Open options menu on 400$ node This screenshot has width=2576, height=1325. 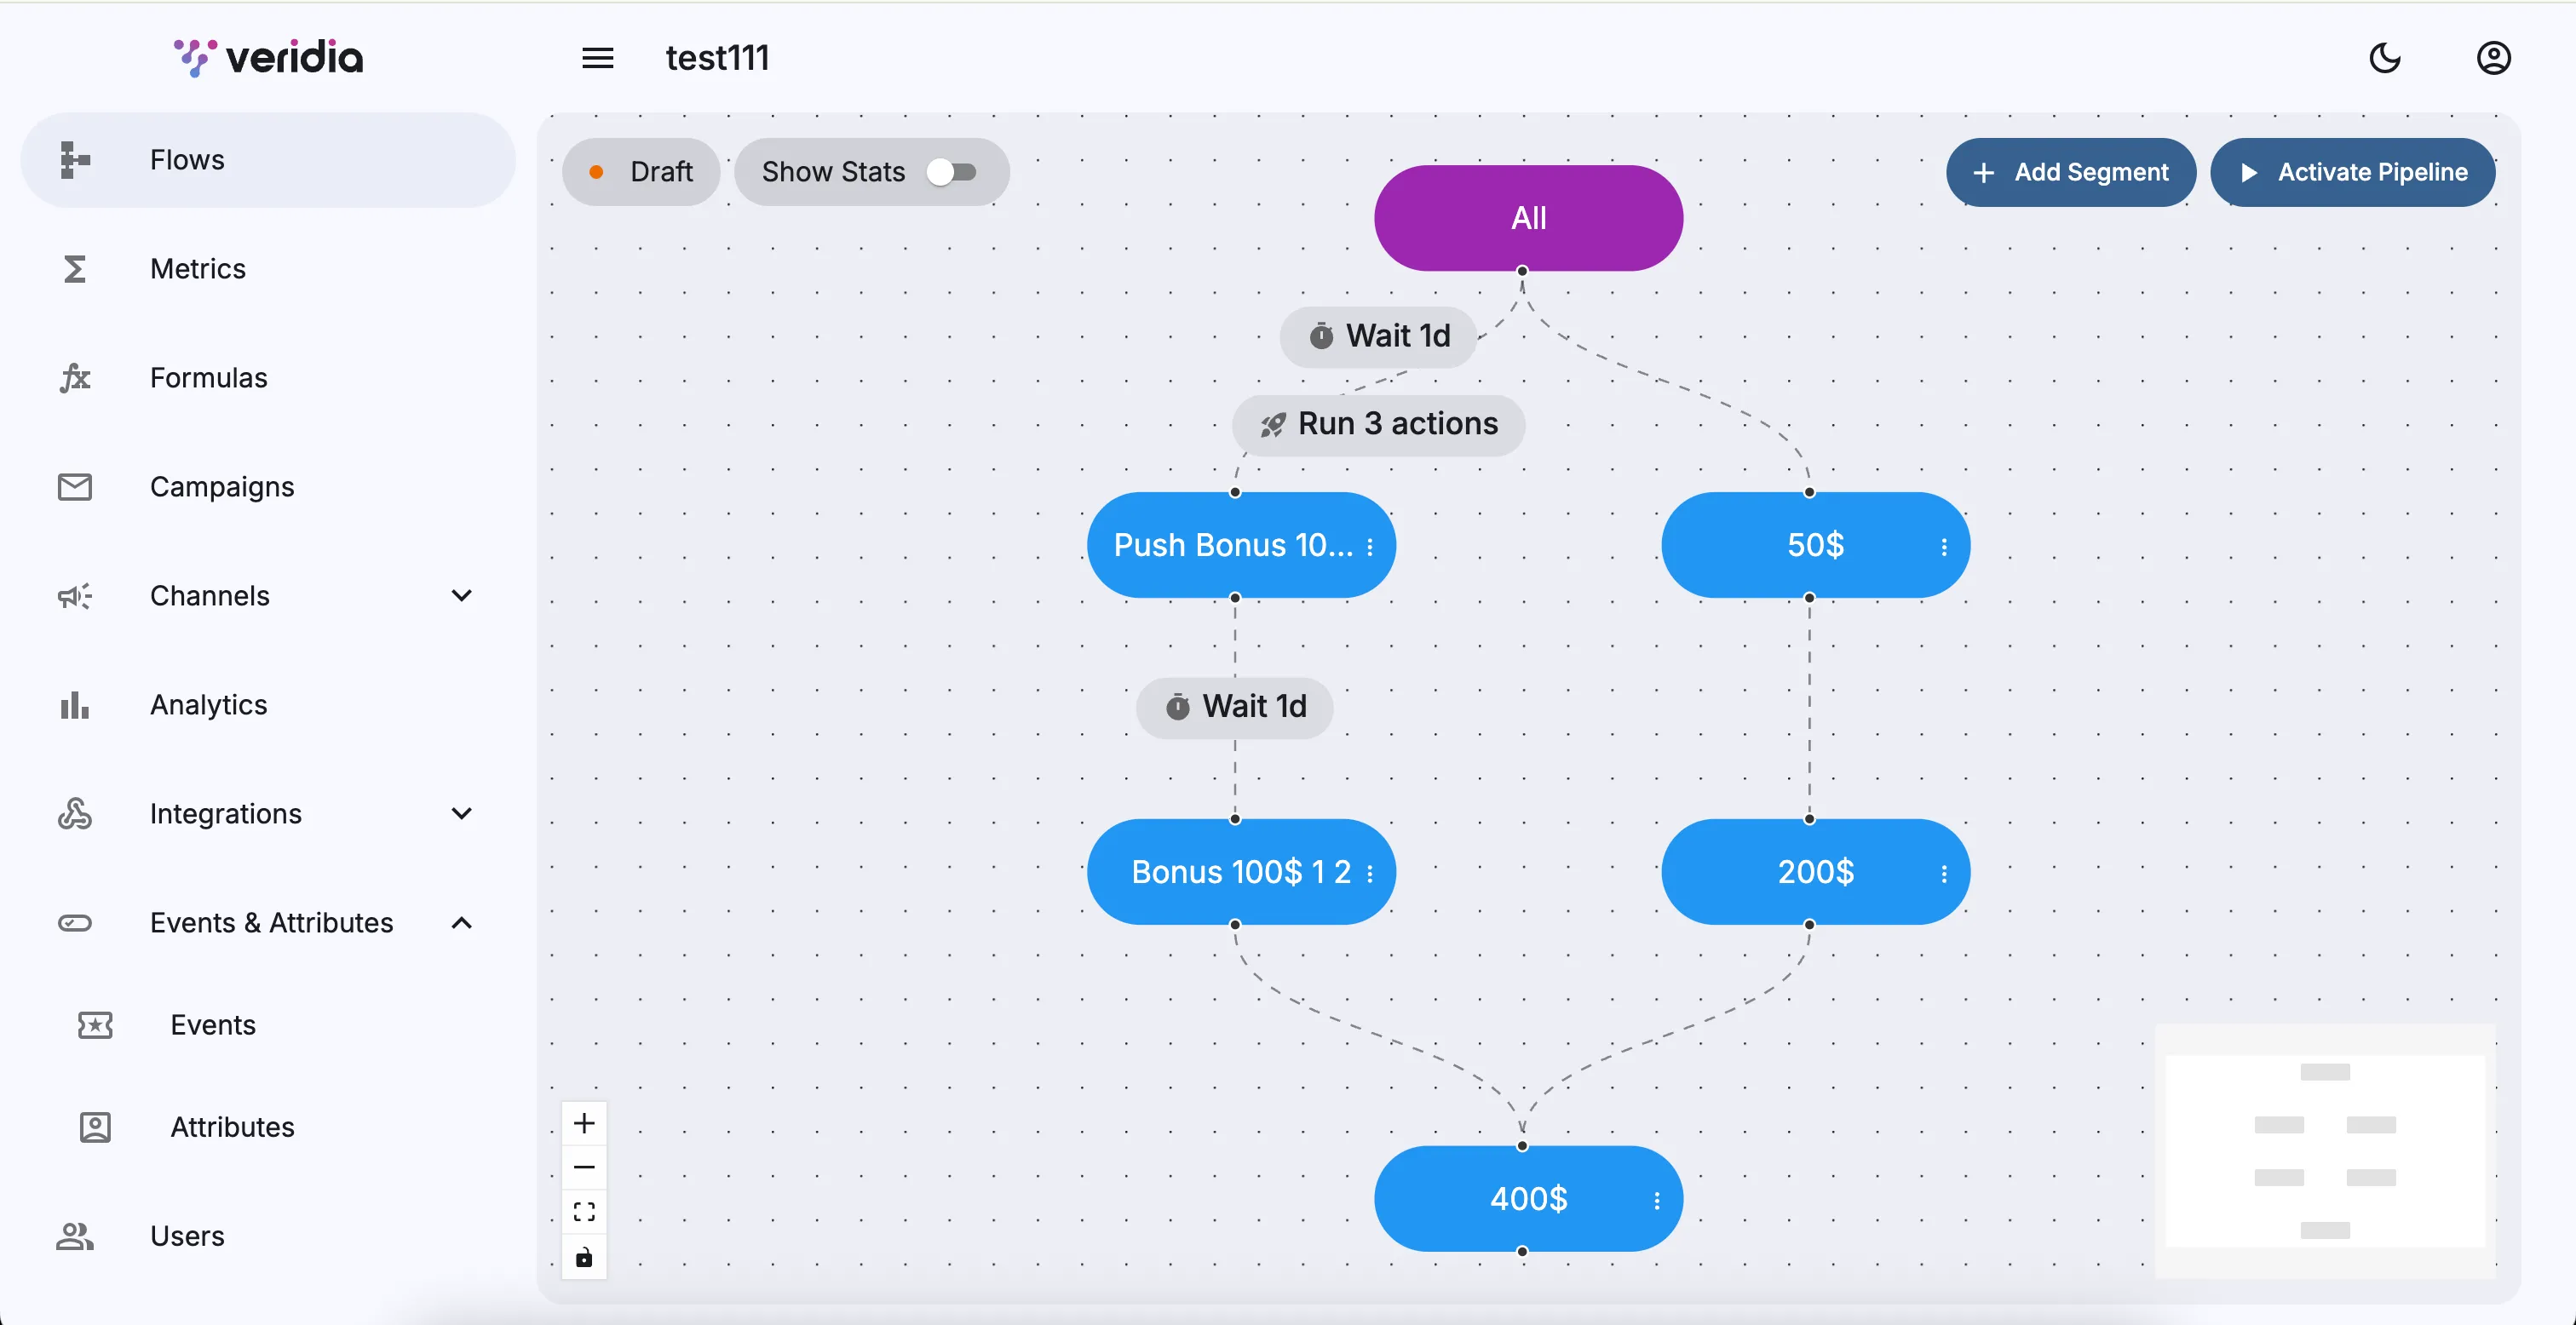[x=1656, y=1200]
